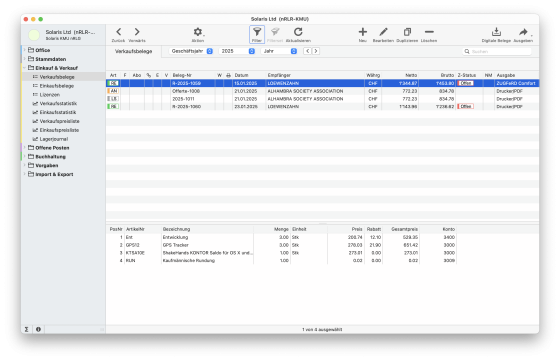Screen dimensions: 560x361
Task: Click Offen status of R-2025-1059
Action: pos(466,83)
